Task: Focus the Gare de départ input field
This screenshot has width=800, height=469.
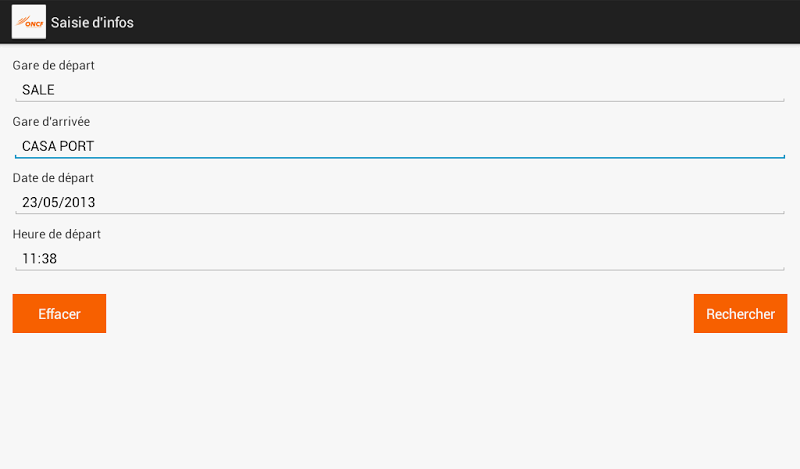Action: 400,90
